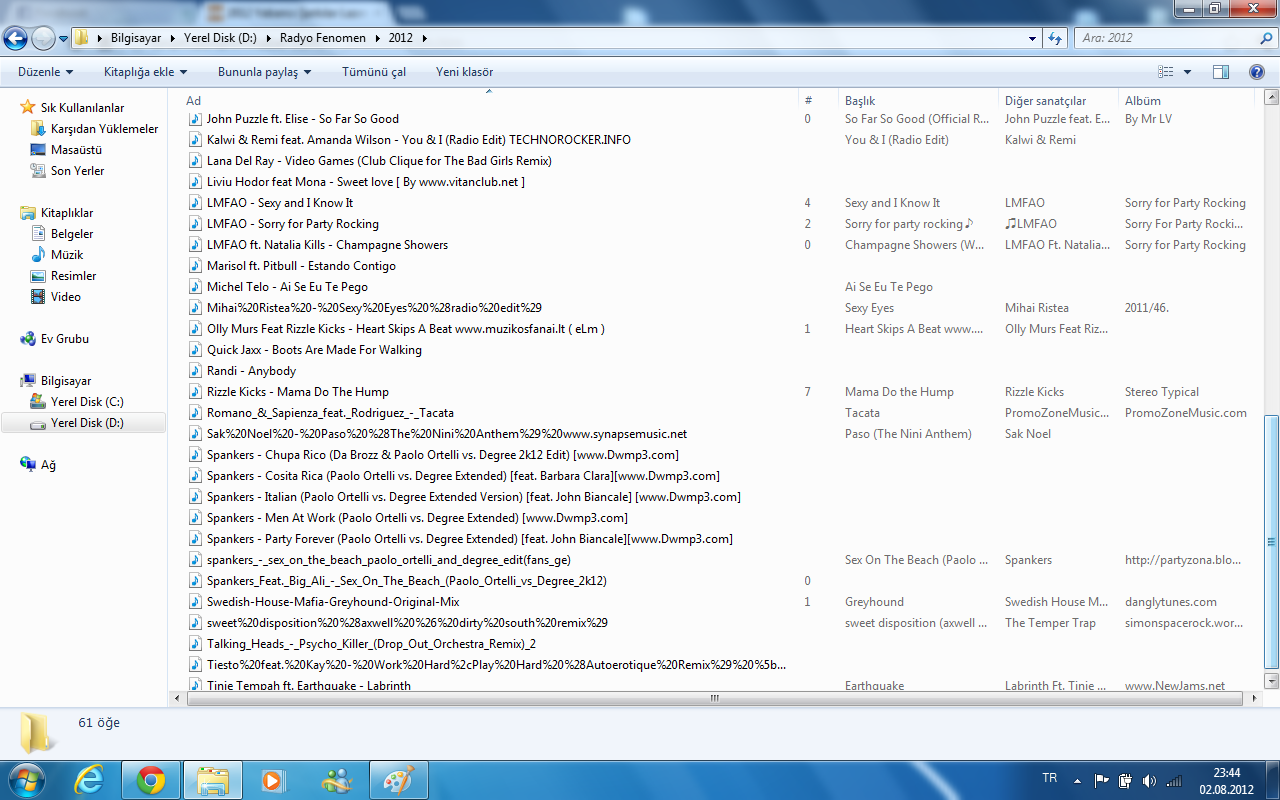1280x800 pixels.
Task: Click the TR language indicator
Action: 1049,778
